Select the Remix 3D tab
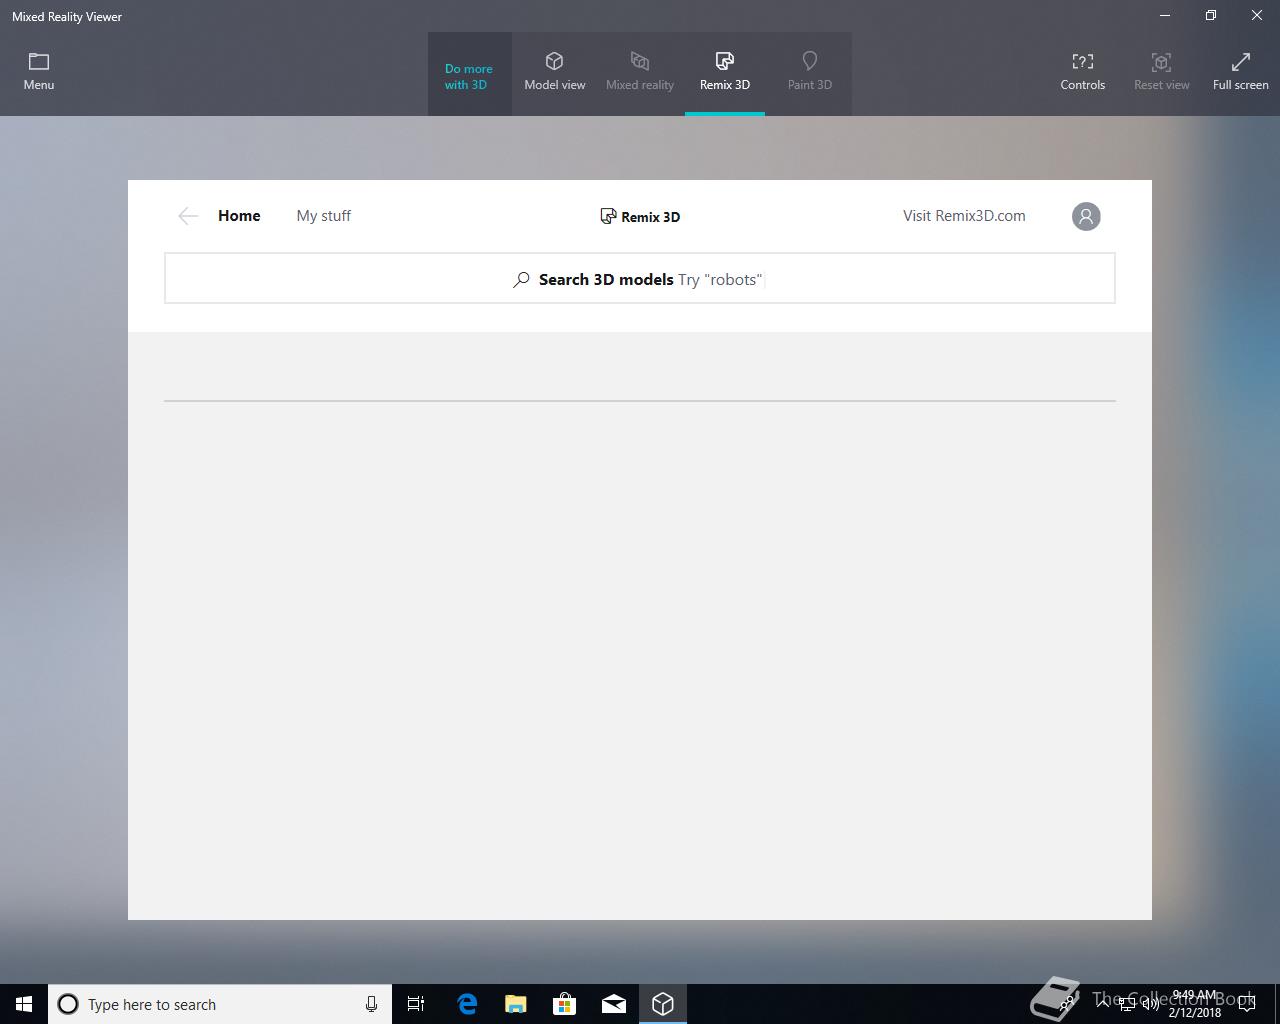Viewport: 1280px width, 1024px height. click(x=725, y=72)
